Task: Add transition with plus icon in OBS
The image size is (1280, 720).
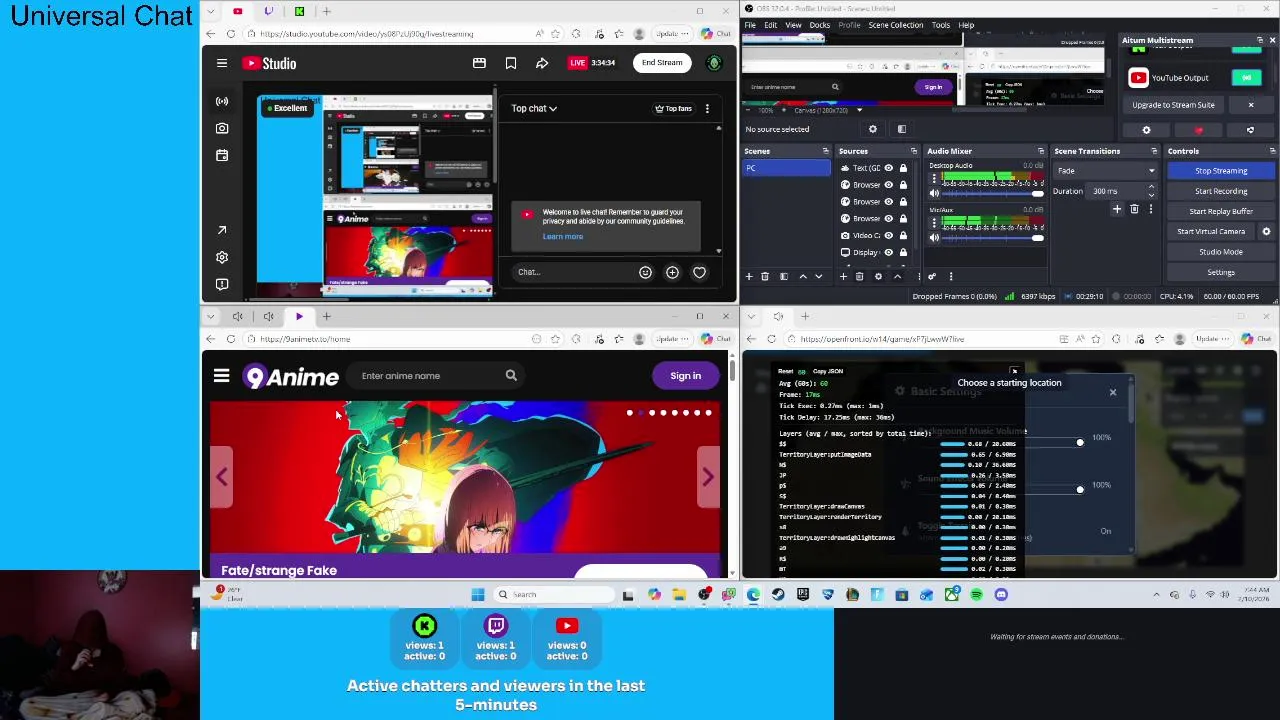Action: click(x=1117, y=209)
